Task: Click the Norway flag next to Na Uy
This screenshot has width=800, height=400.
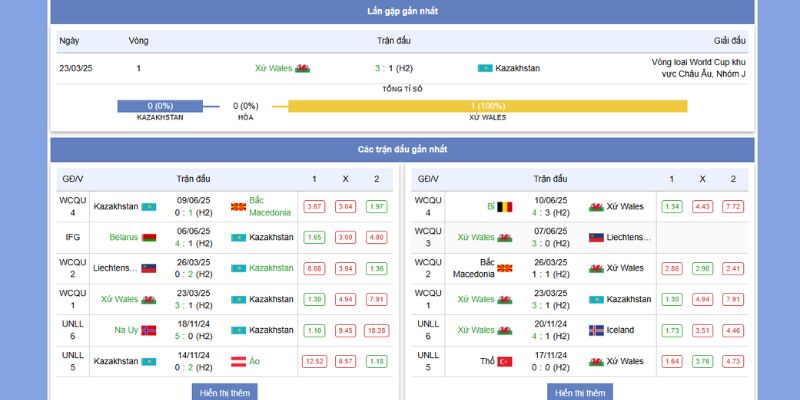Action: click(149, 330)
